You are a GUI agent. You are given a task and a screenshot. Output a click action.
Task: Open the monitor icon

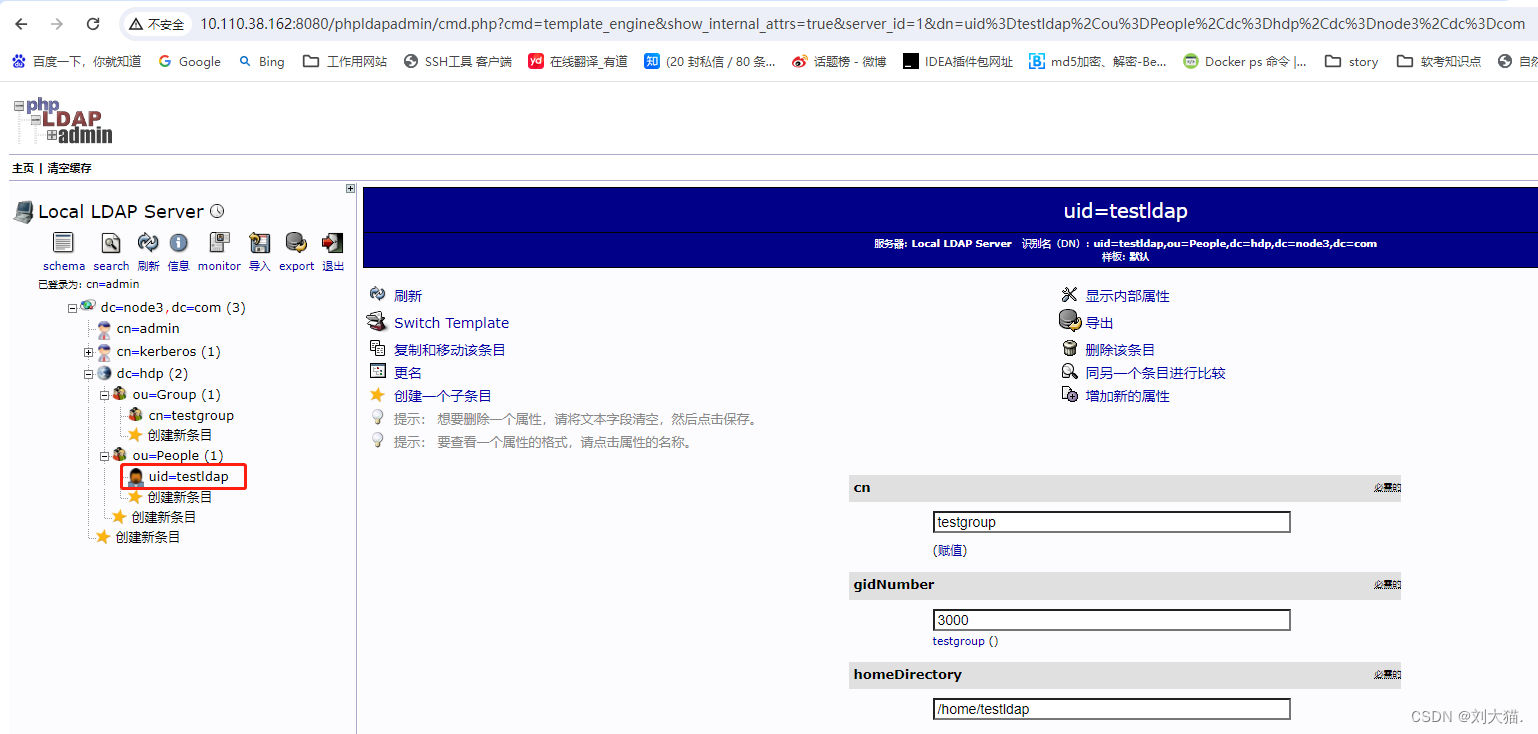(219, 243)
